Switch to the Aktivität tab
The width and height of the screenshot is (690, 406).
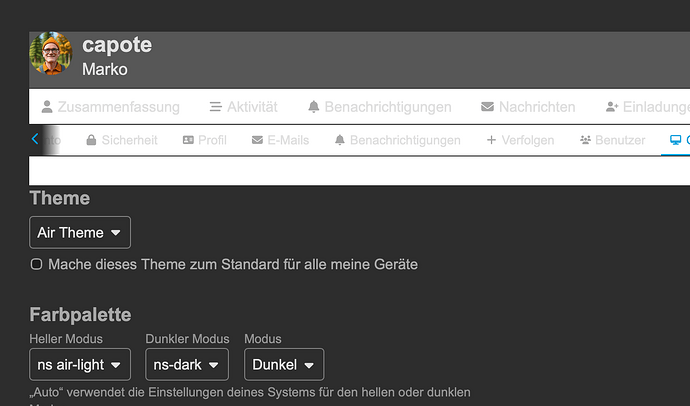(243, 107)
